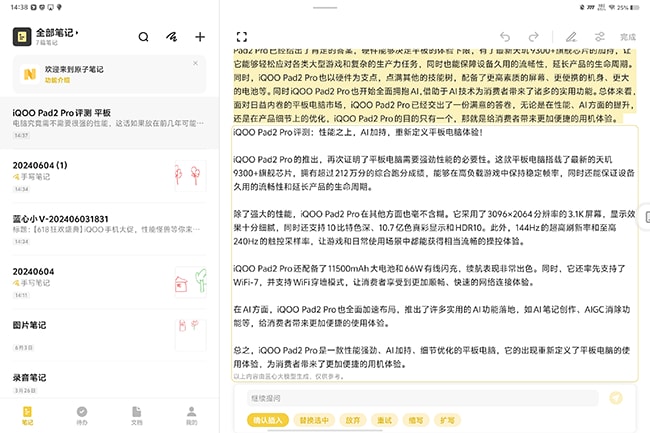Open the iQOO Pad2 Pro评测 平板 note

tap(109, 123)
